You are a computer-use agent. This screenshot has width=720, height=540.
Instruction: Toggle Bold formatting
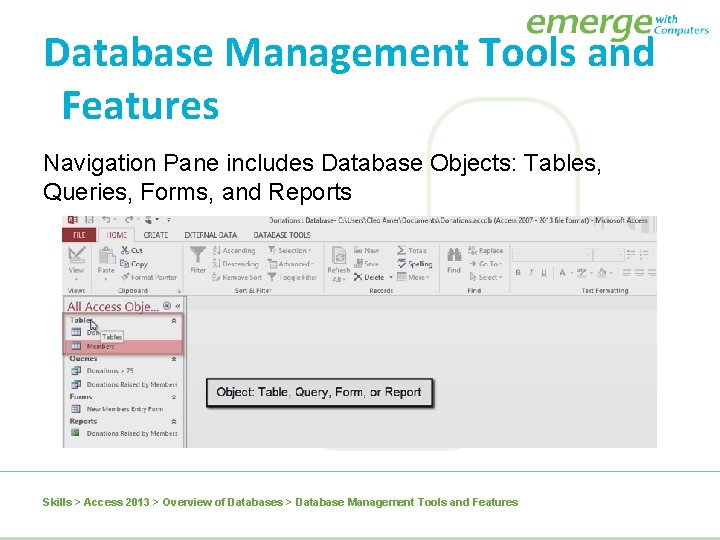pyautogui.click(x=518, y=272)
